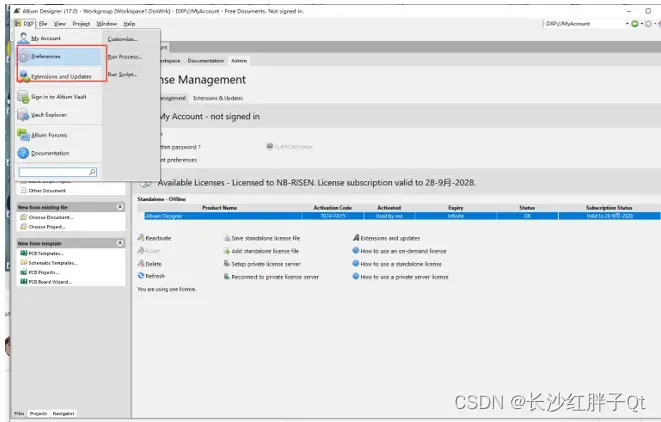Click the Product Name column header
This screenshot has width=661, height=422.
point(220,208)
